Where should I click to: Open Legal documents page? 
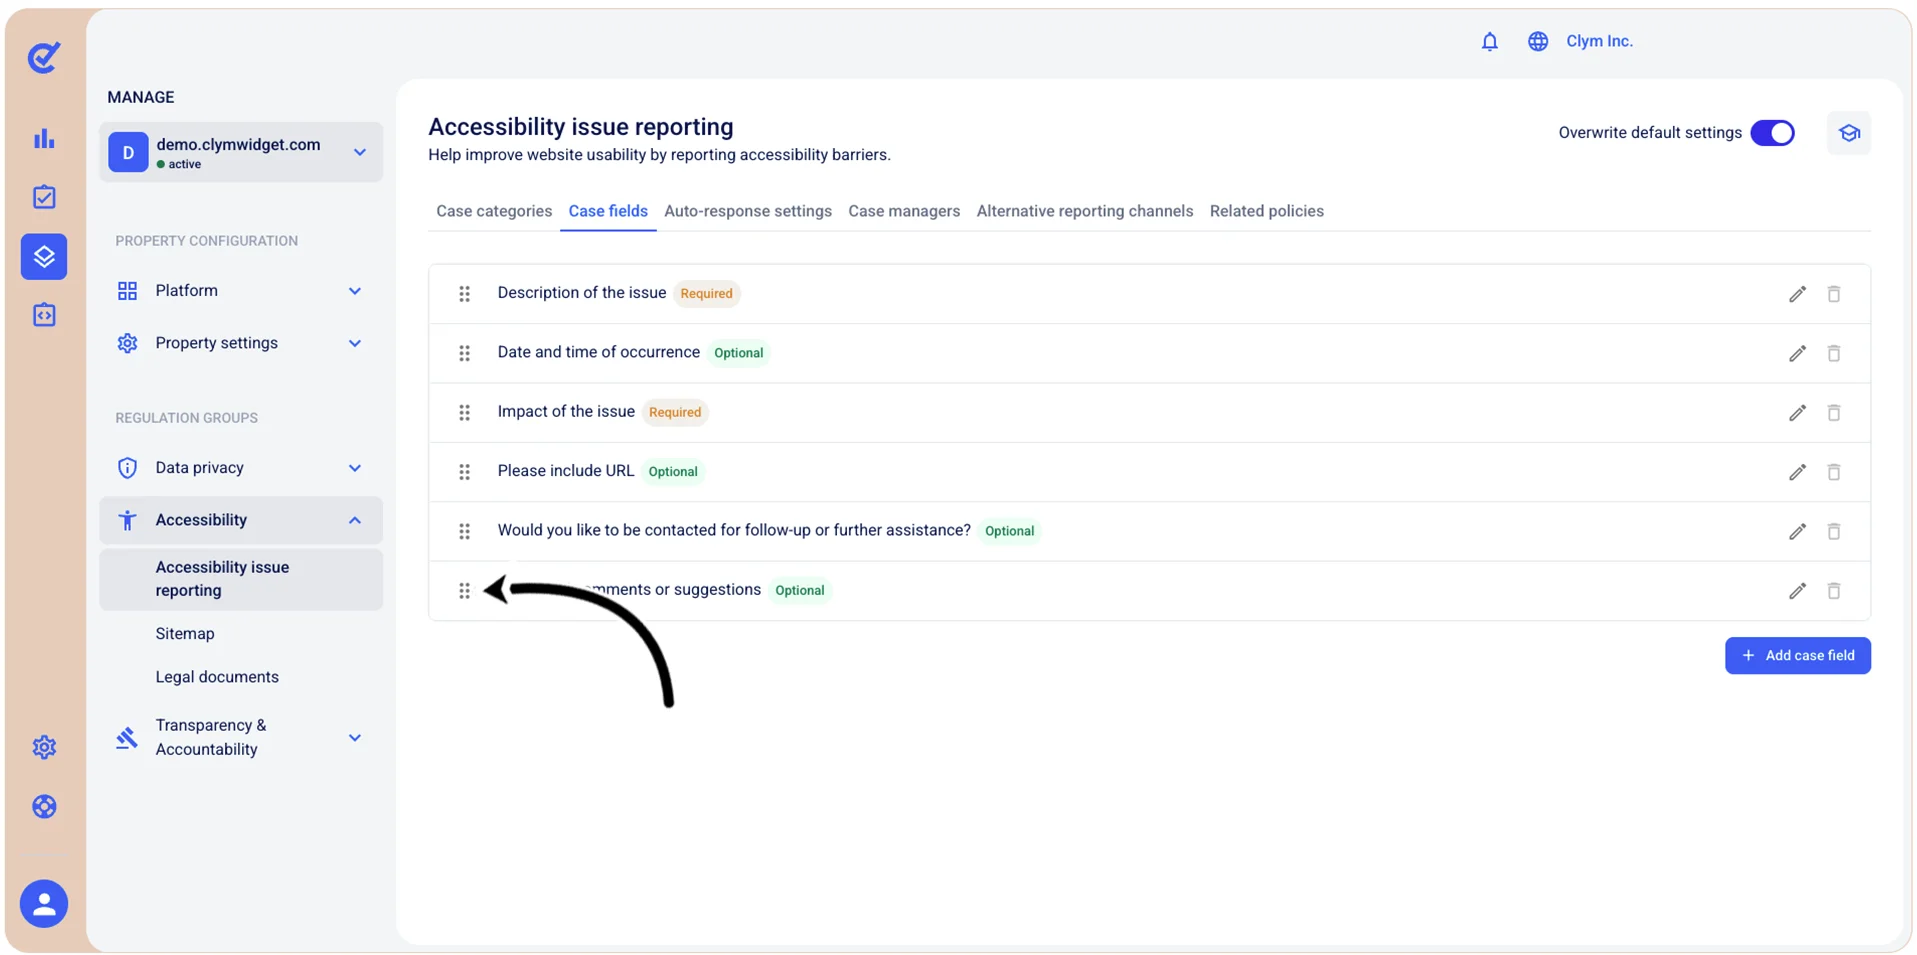click(x=217, y=677)
